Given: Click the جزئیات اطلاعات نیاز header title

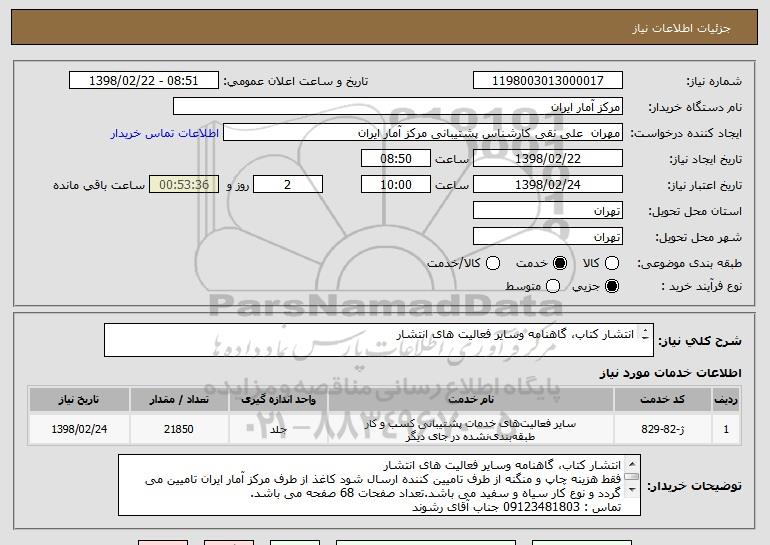Looking at the screenshot, I should [x=681, y=28].
